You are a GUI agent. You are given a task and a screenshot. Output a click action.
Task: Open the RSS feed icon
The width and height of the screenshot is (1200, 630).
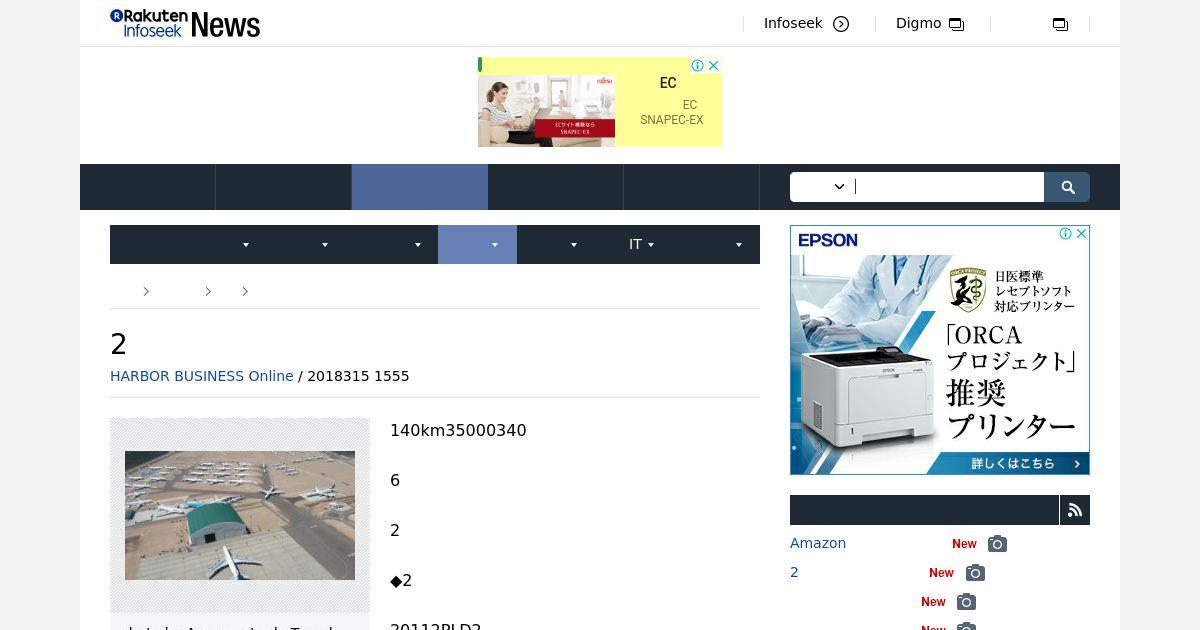(1075, 510)
